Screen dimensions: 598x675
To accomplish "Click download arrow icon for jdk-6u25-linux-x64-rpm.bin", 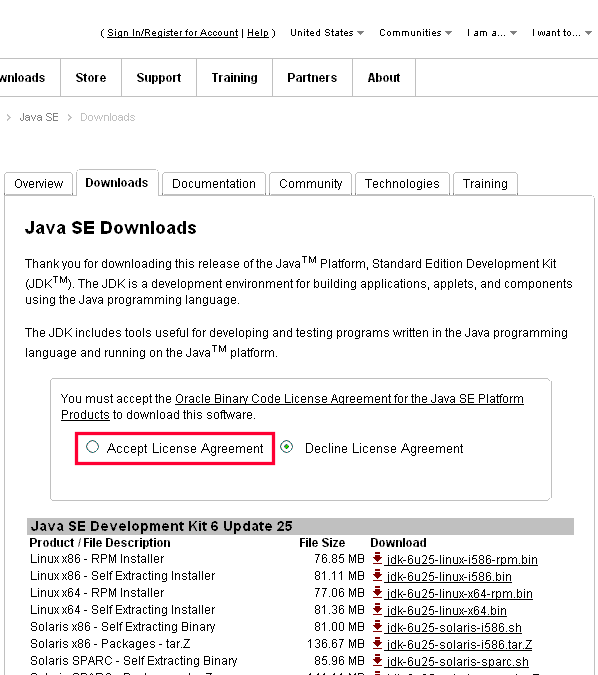I will pyautogui.click(x=378, y=592).
